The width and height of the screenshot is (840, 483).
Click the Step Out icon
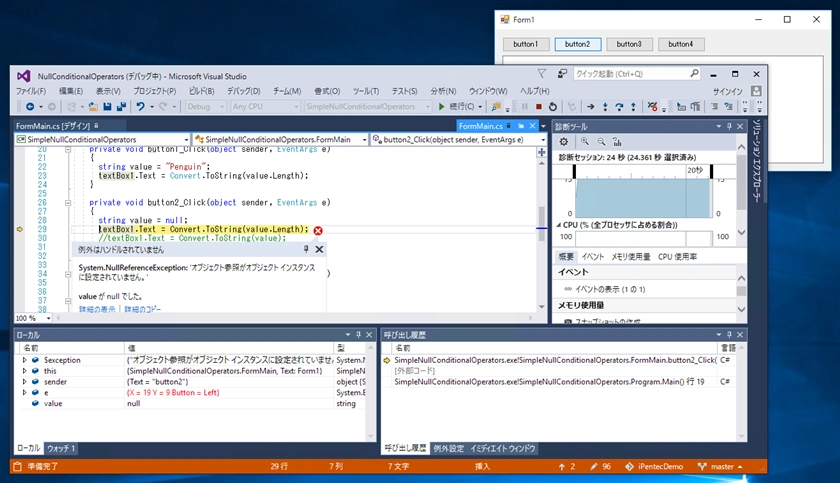point(633,107)
